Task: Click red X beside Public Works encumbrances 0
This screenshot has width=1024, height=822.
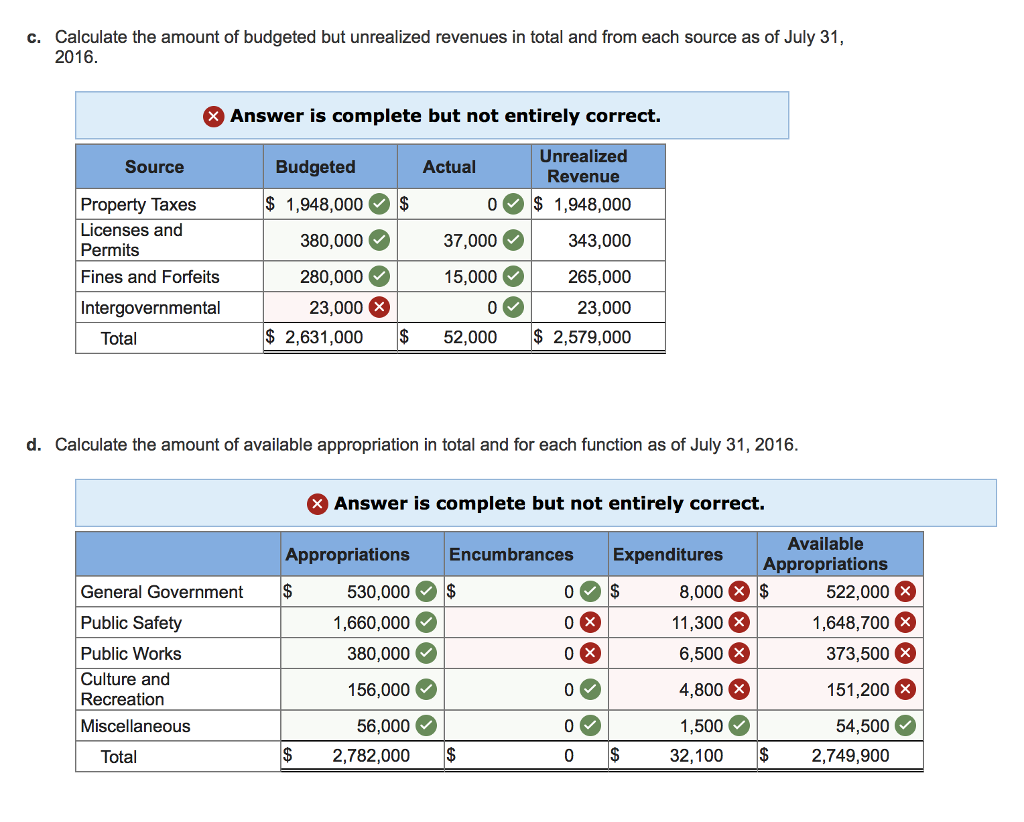Action: [590, 653]
